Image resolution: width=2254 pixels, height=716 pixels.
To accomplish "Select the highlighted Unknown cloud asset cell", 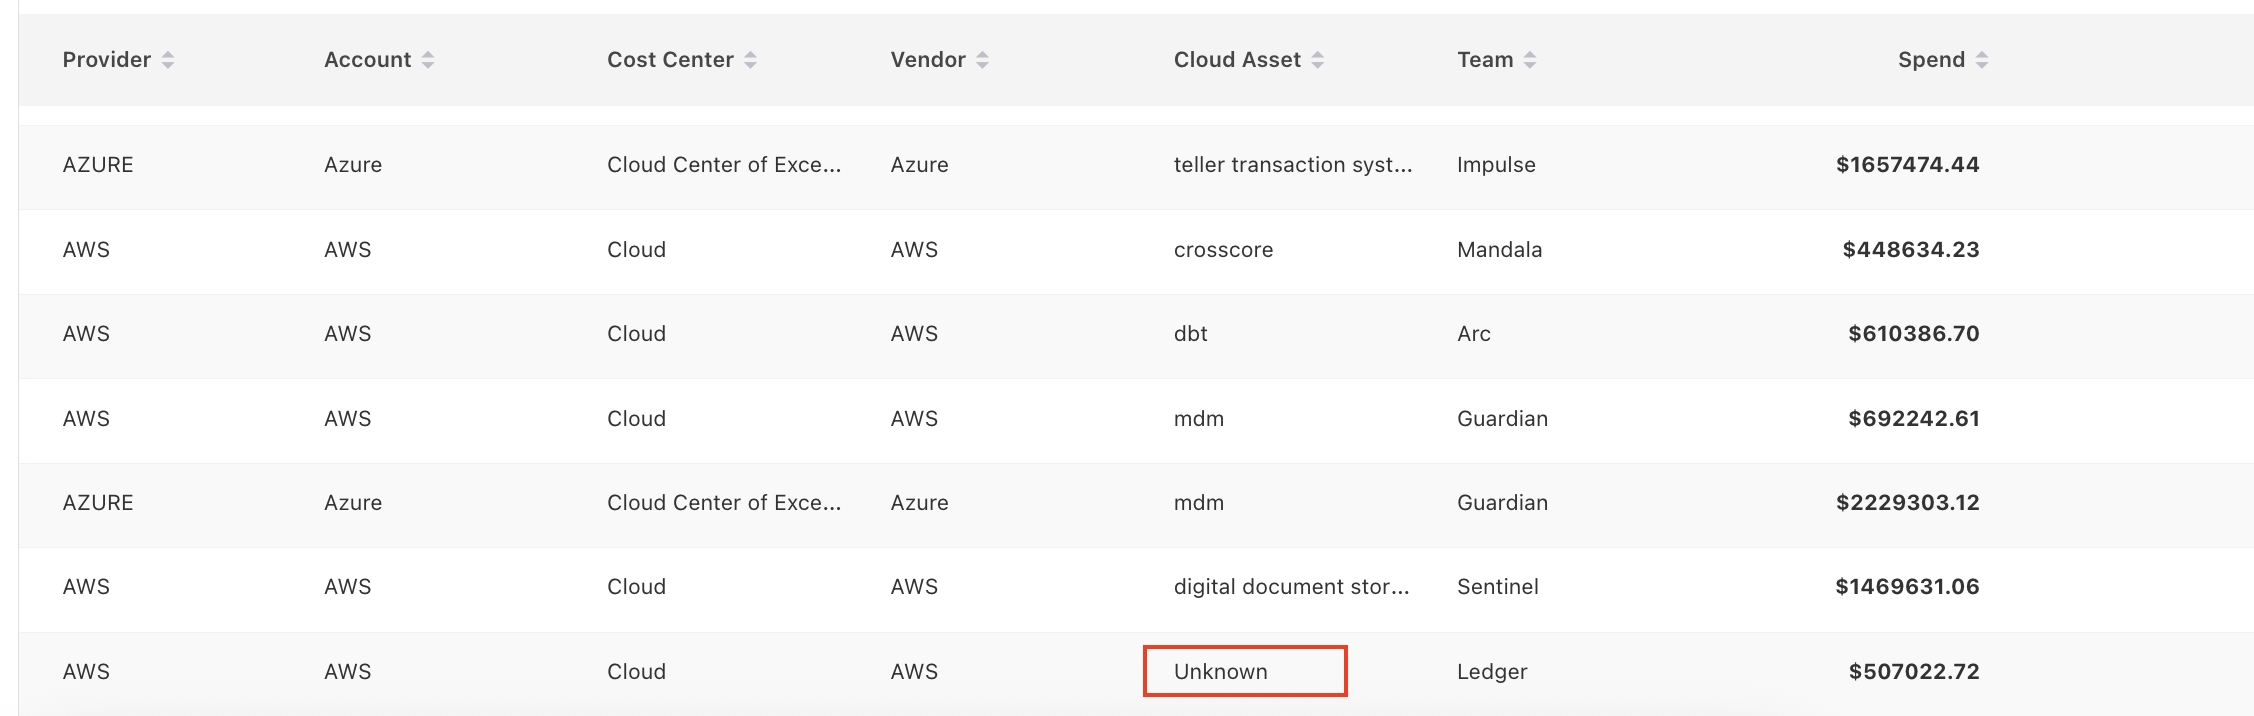I will pyautogui.click(x=1244, y=671).
